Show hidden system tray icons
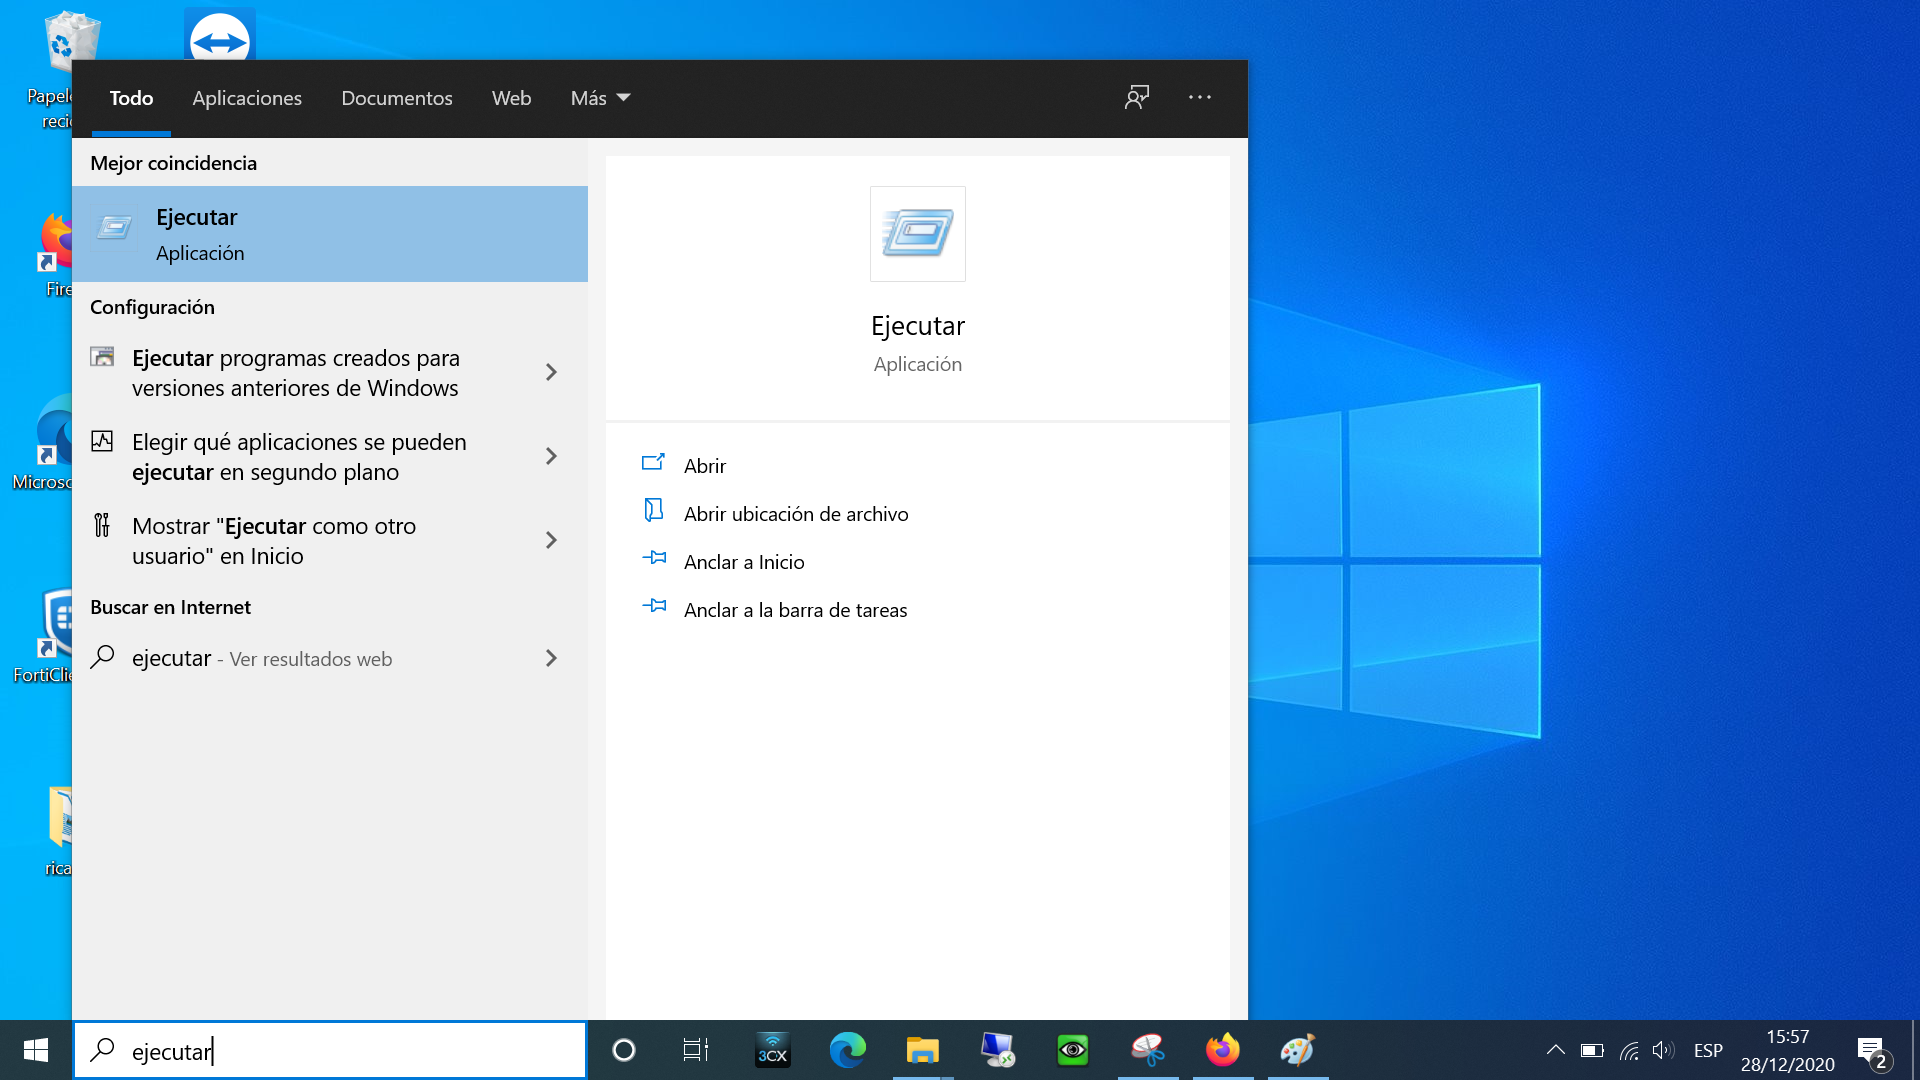Screen dimensions: 1920x1080 click(1555, 1050)
